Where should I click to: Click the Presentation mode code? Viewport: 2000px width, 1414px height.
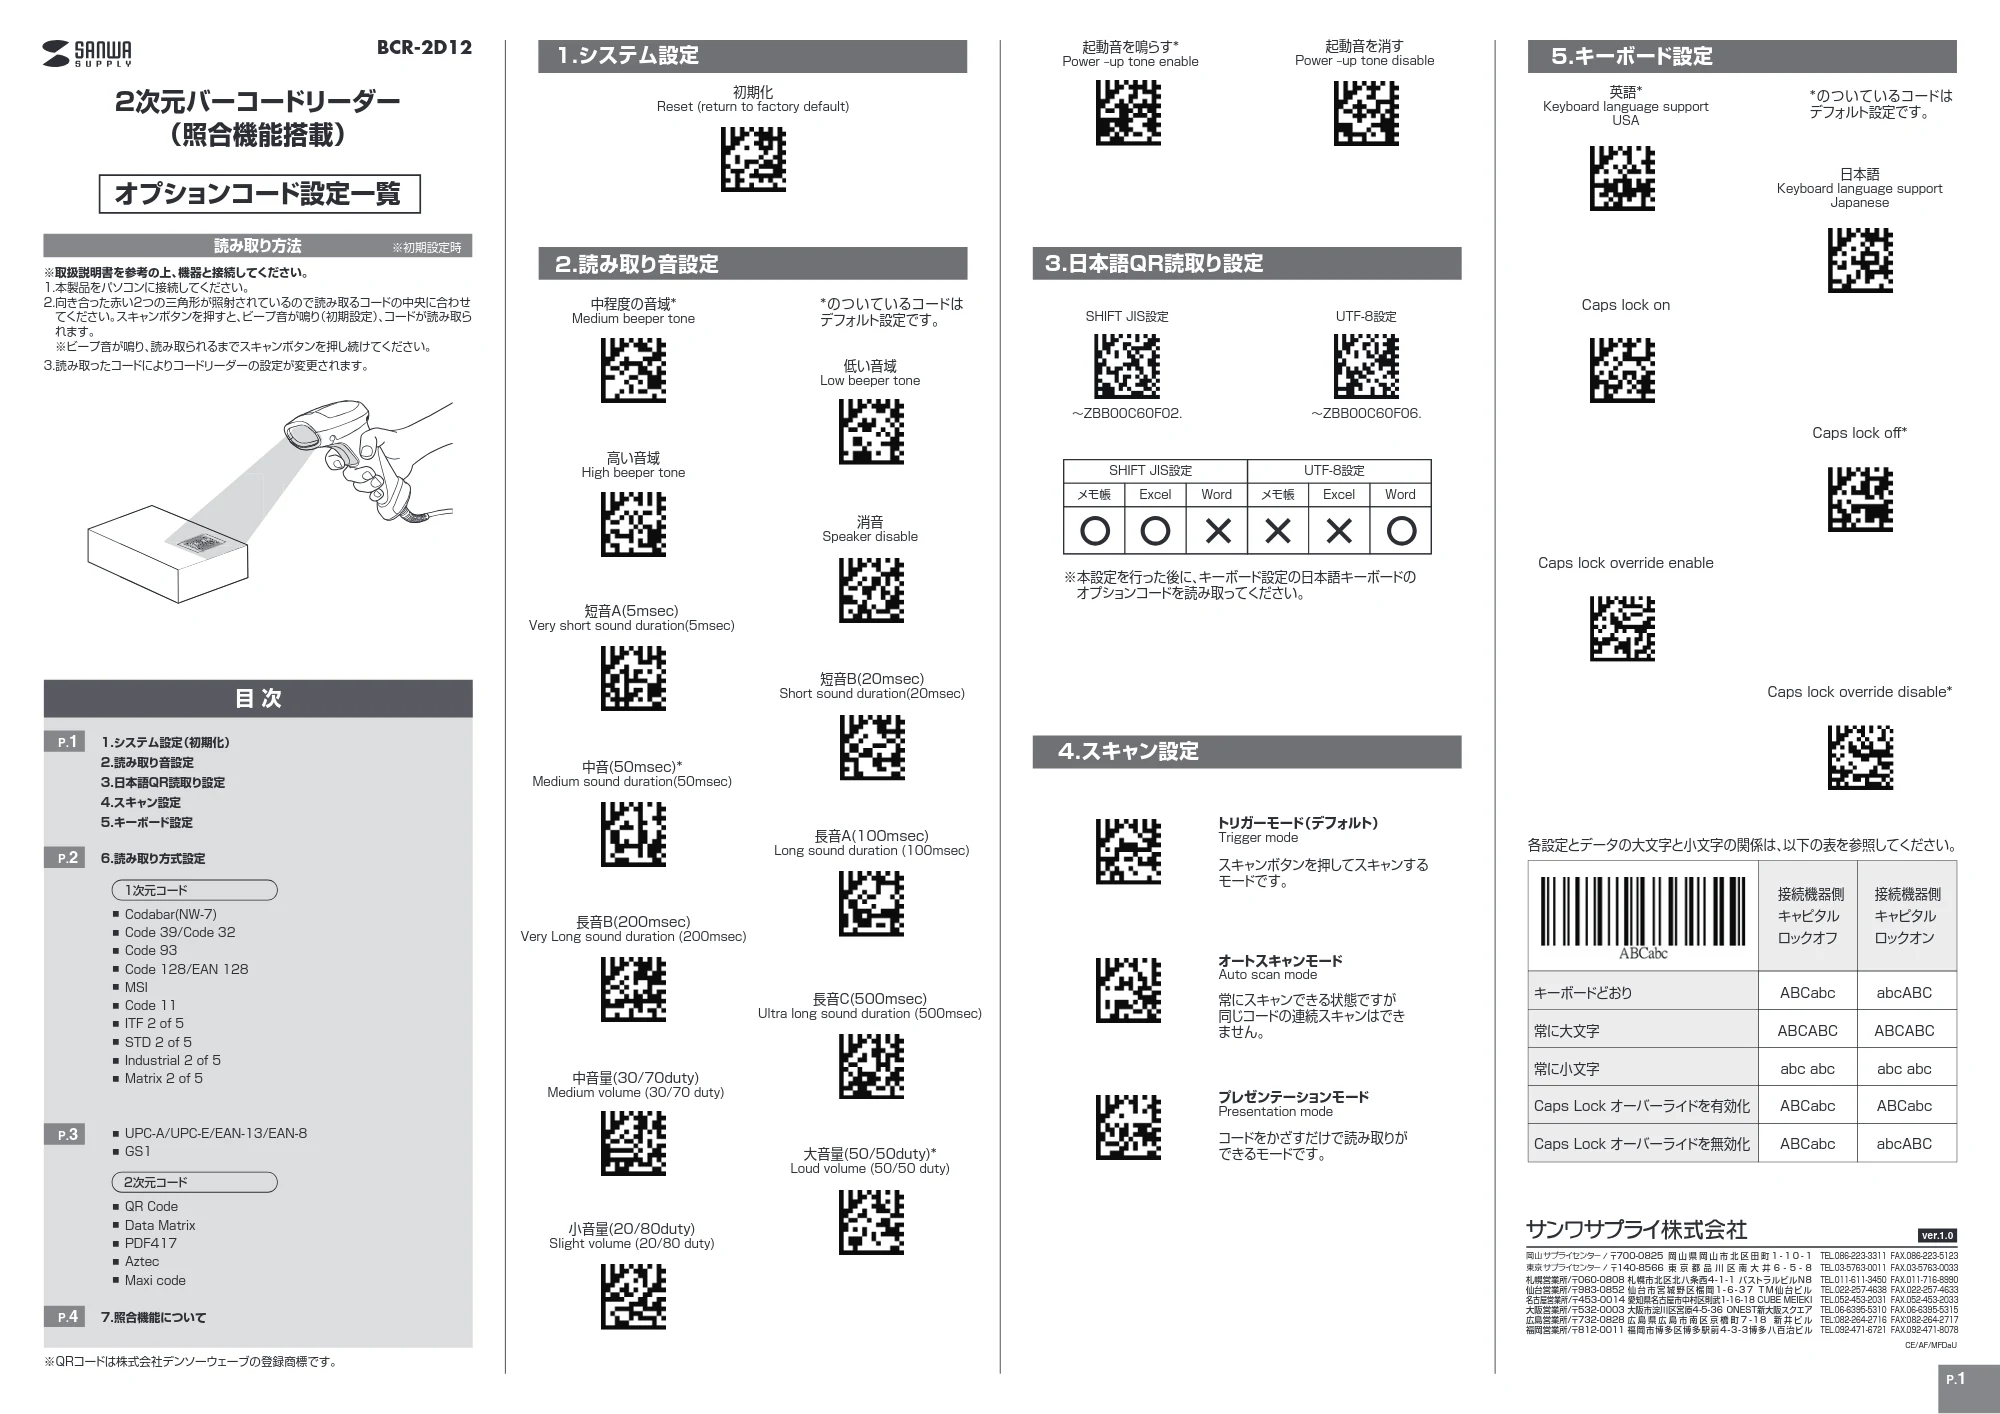click(1129, 1127)
